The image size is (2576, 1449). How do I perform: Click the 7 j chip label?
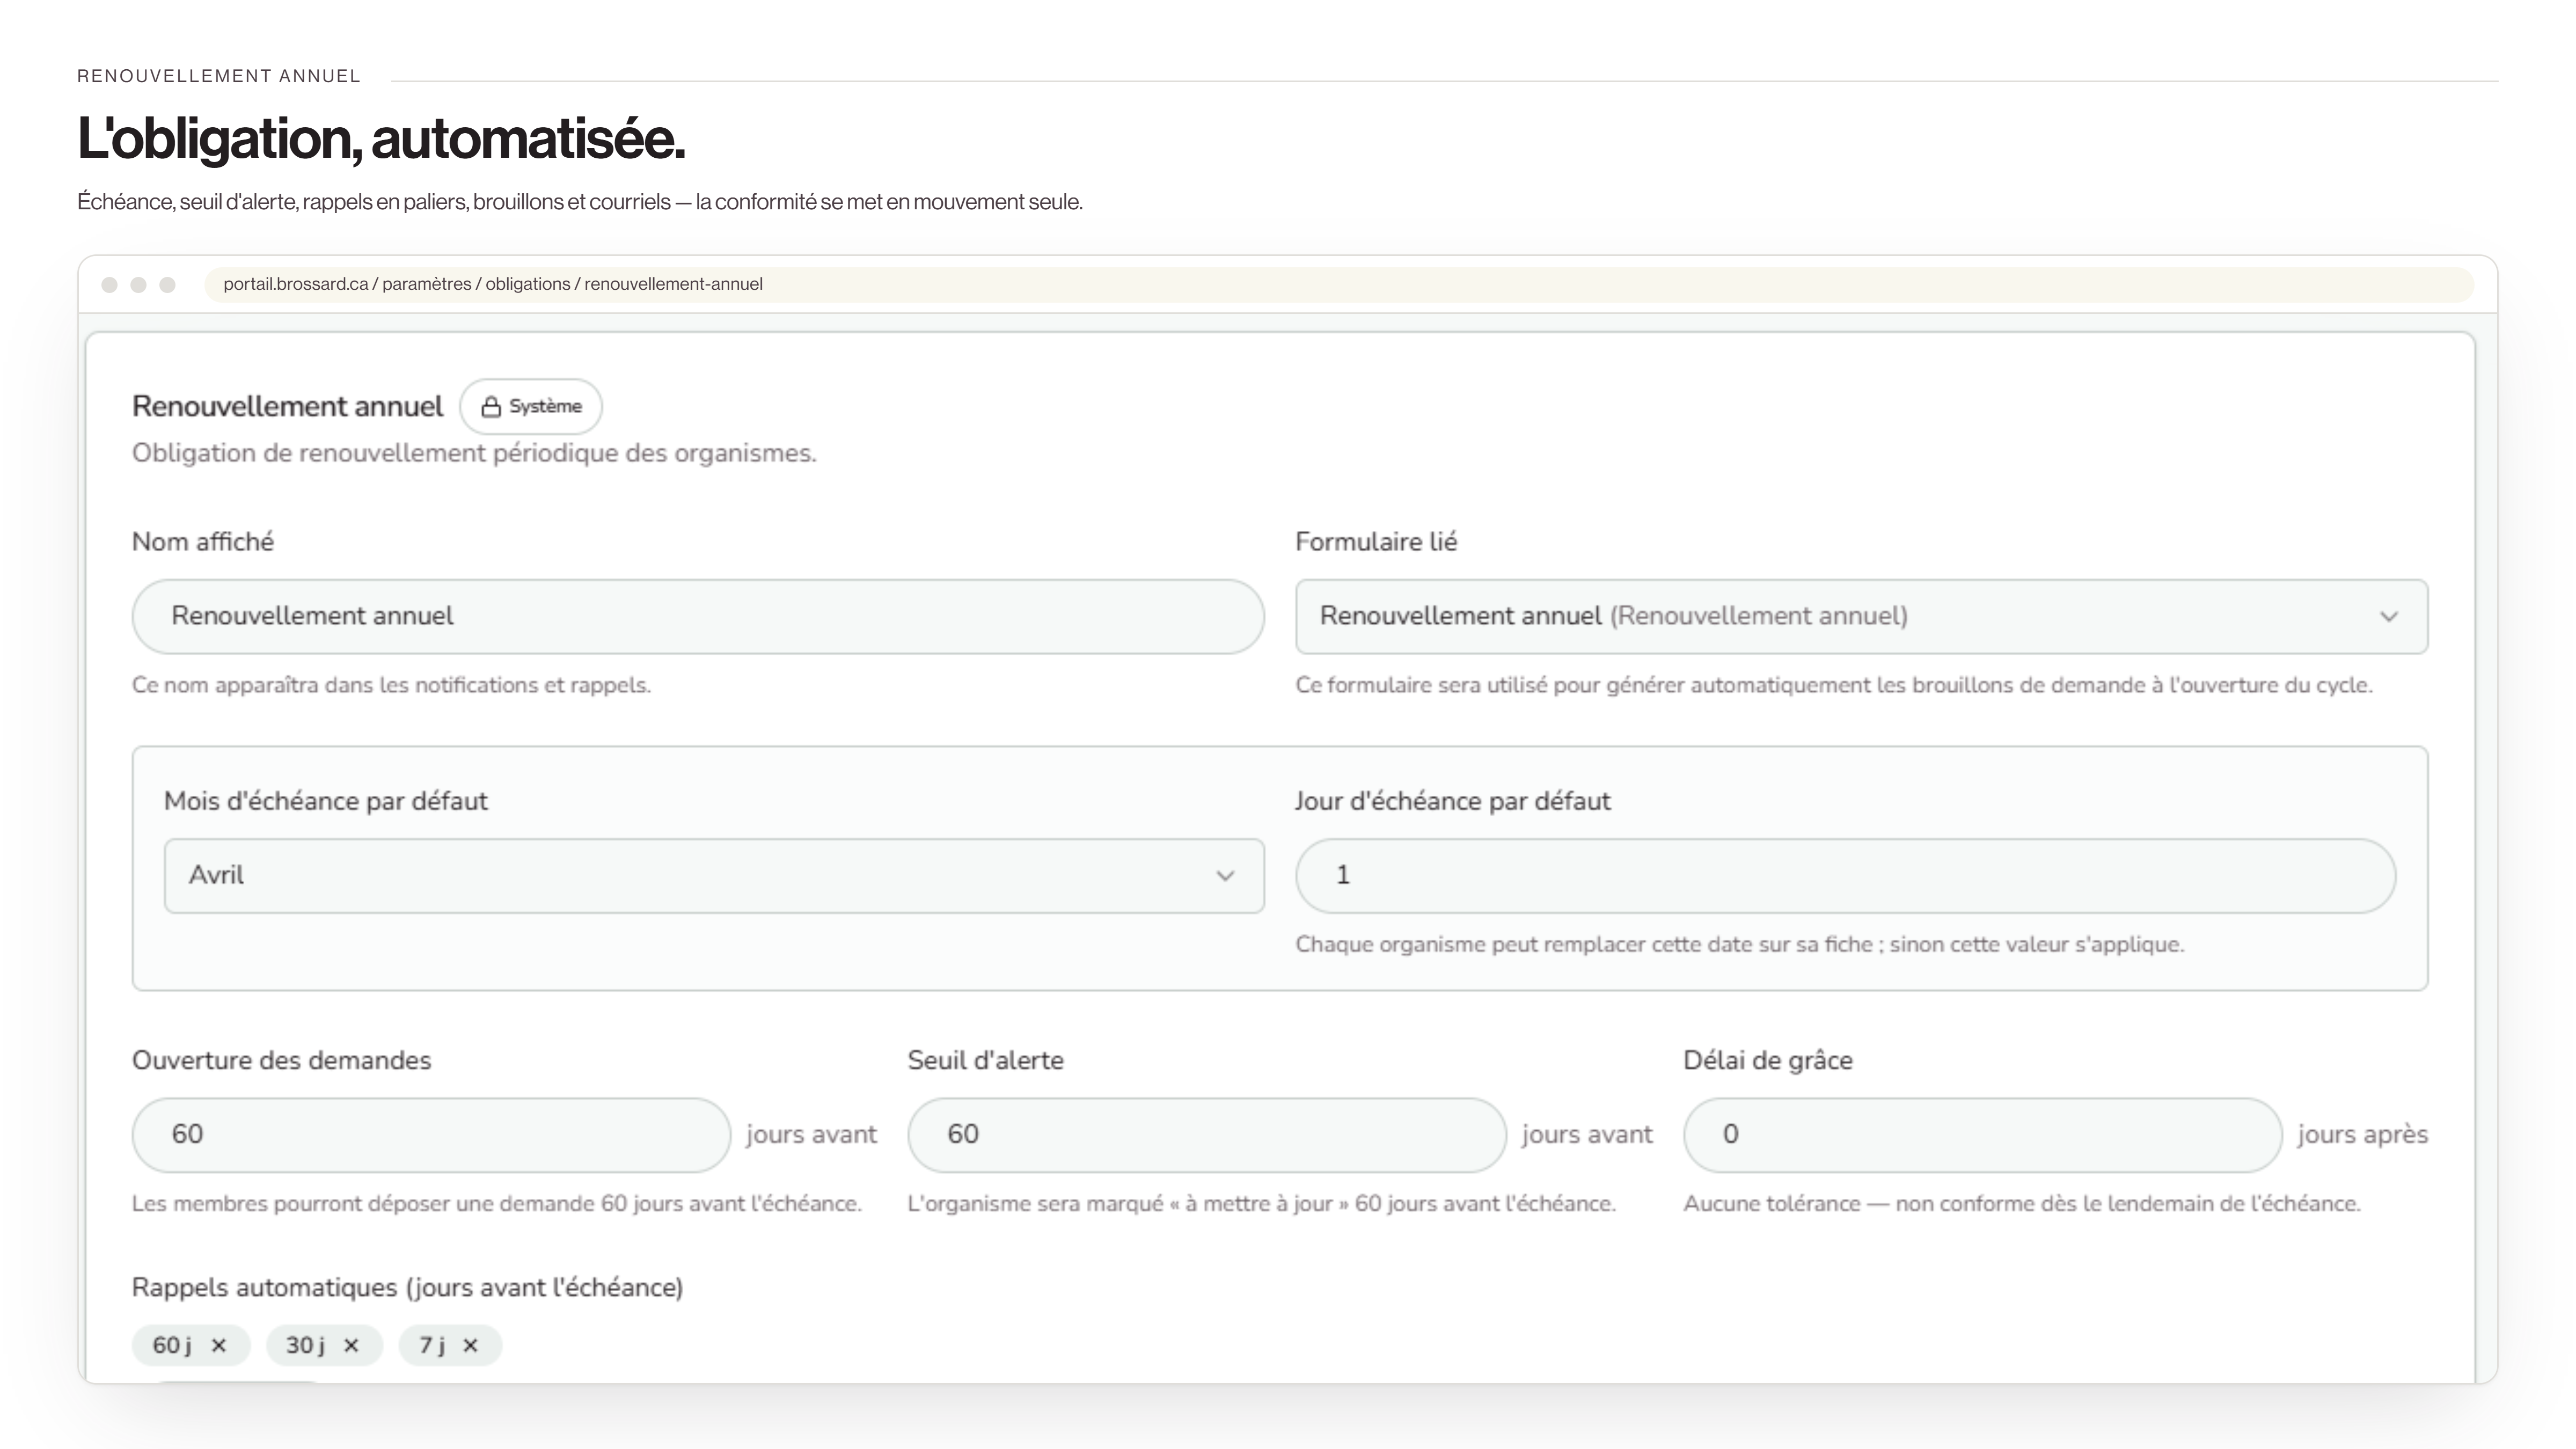[432, 1345]
